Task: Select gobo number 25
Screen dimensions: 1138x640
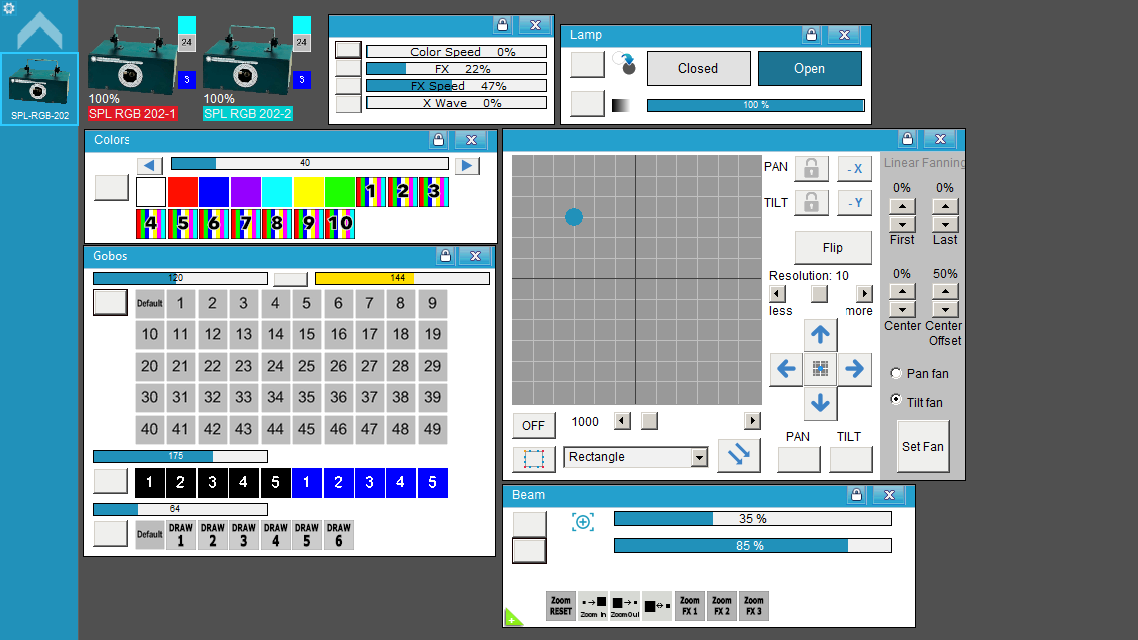Action: [x=307, y=366]
